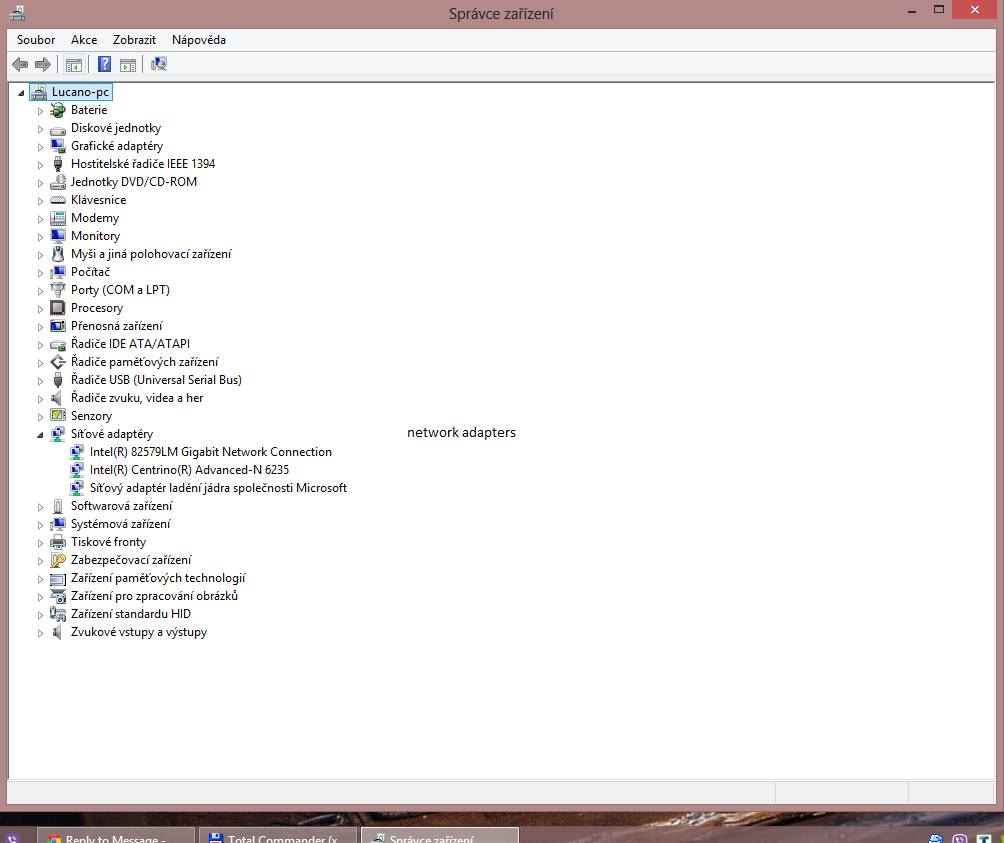The height and width of the screenshot is (843, 1004).
Task: Click the DVD/CD-ROM drive icon
Action: [58, 182]
